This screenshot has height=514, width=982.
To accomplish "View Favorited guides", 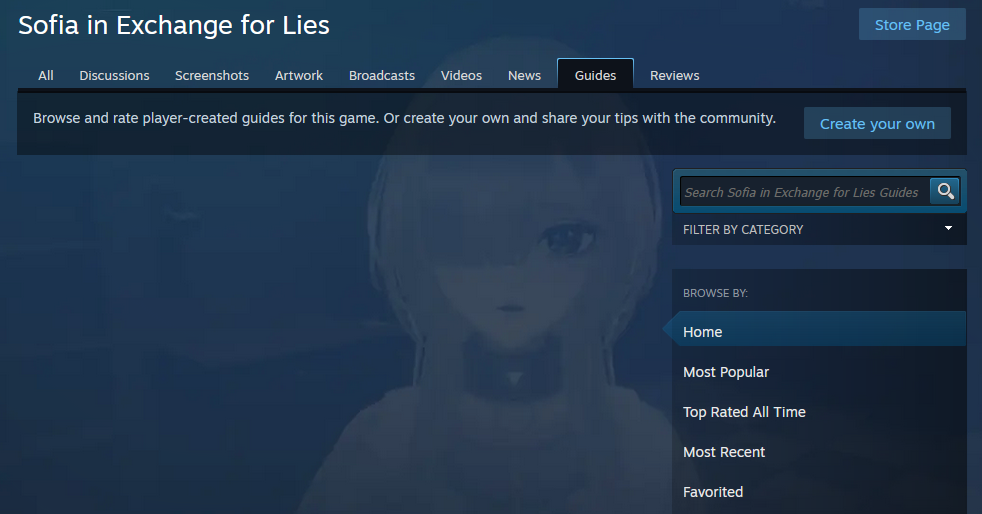I will [713, 492].
